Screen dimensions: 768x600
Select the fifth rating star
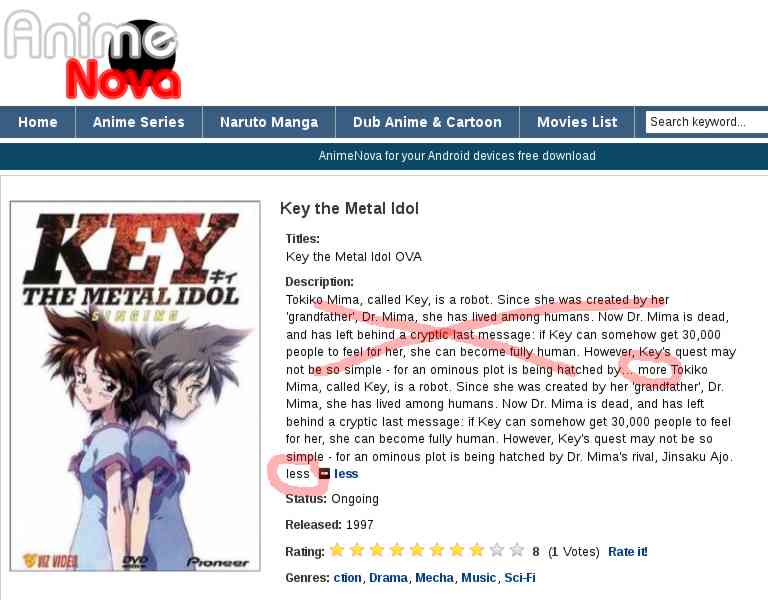coord(417,551)
